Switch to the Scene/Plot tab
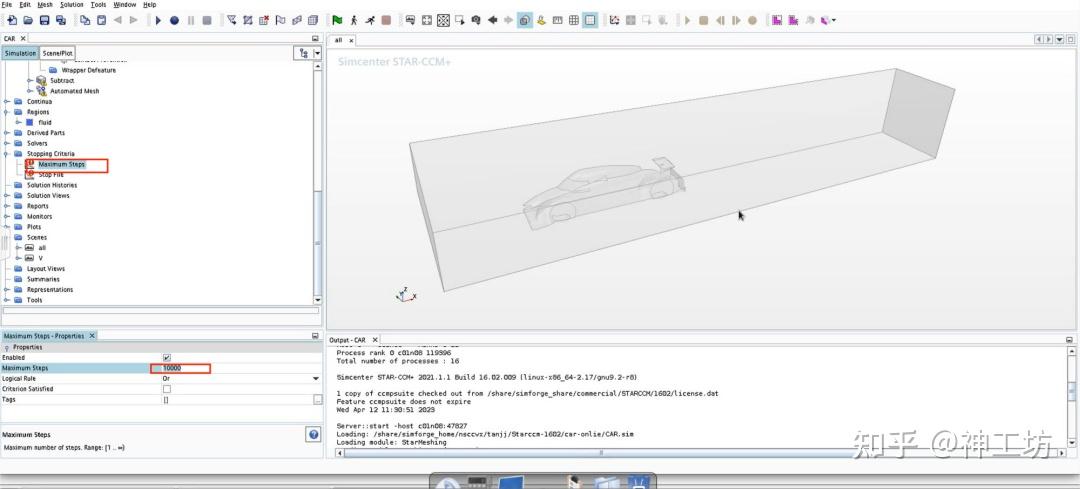The width and height of the screenshot is (1080, 489). coord(57,53)
